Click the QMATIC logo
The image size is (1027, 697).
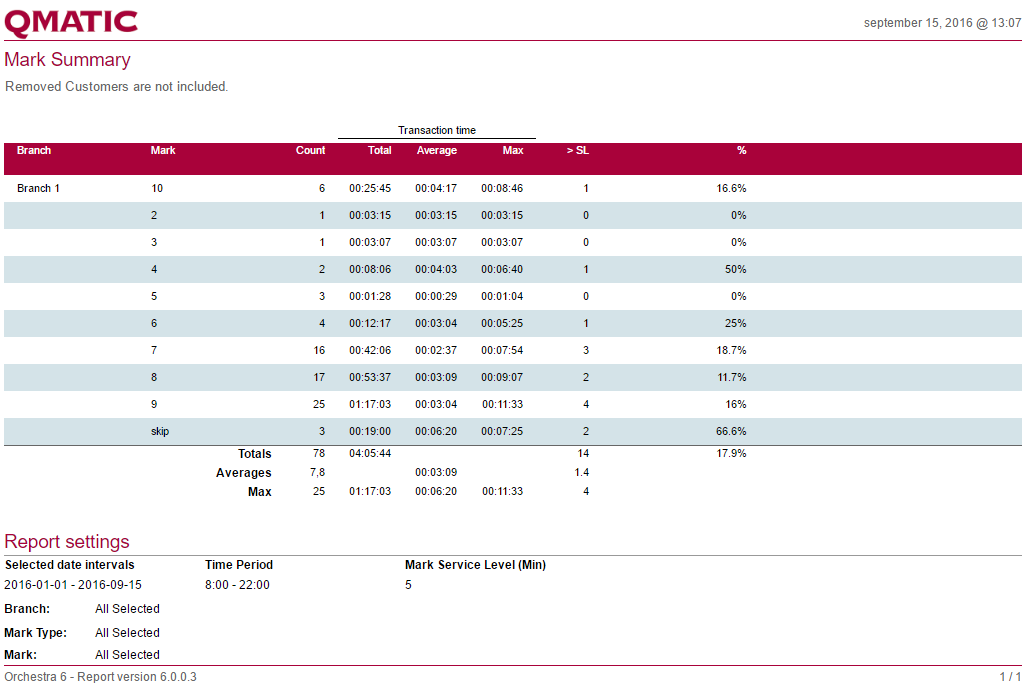tap(71, 23)
